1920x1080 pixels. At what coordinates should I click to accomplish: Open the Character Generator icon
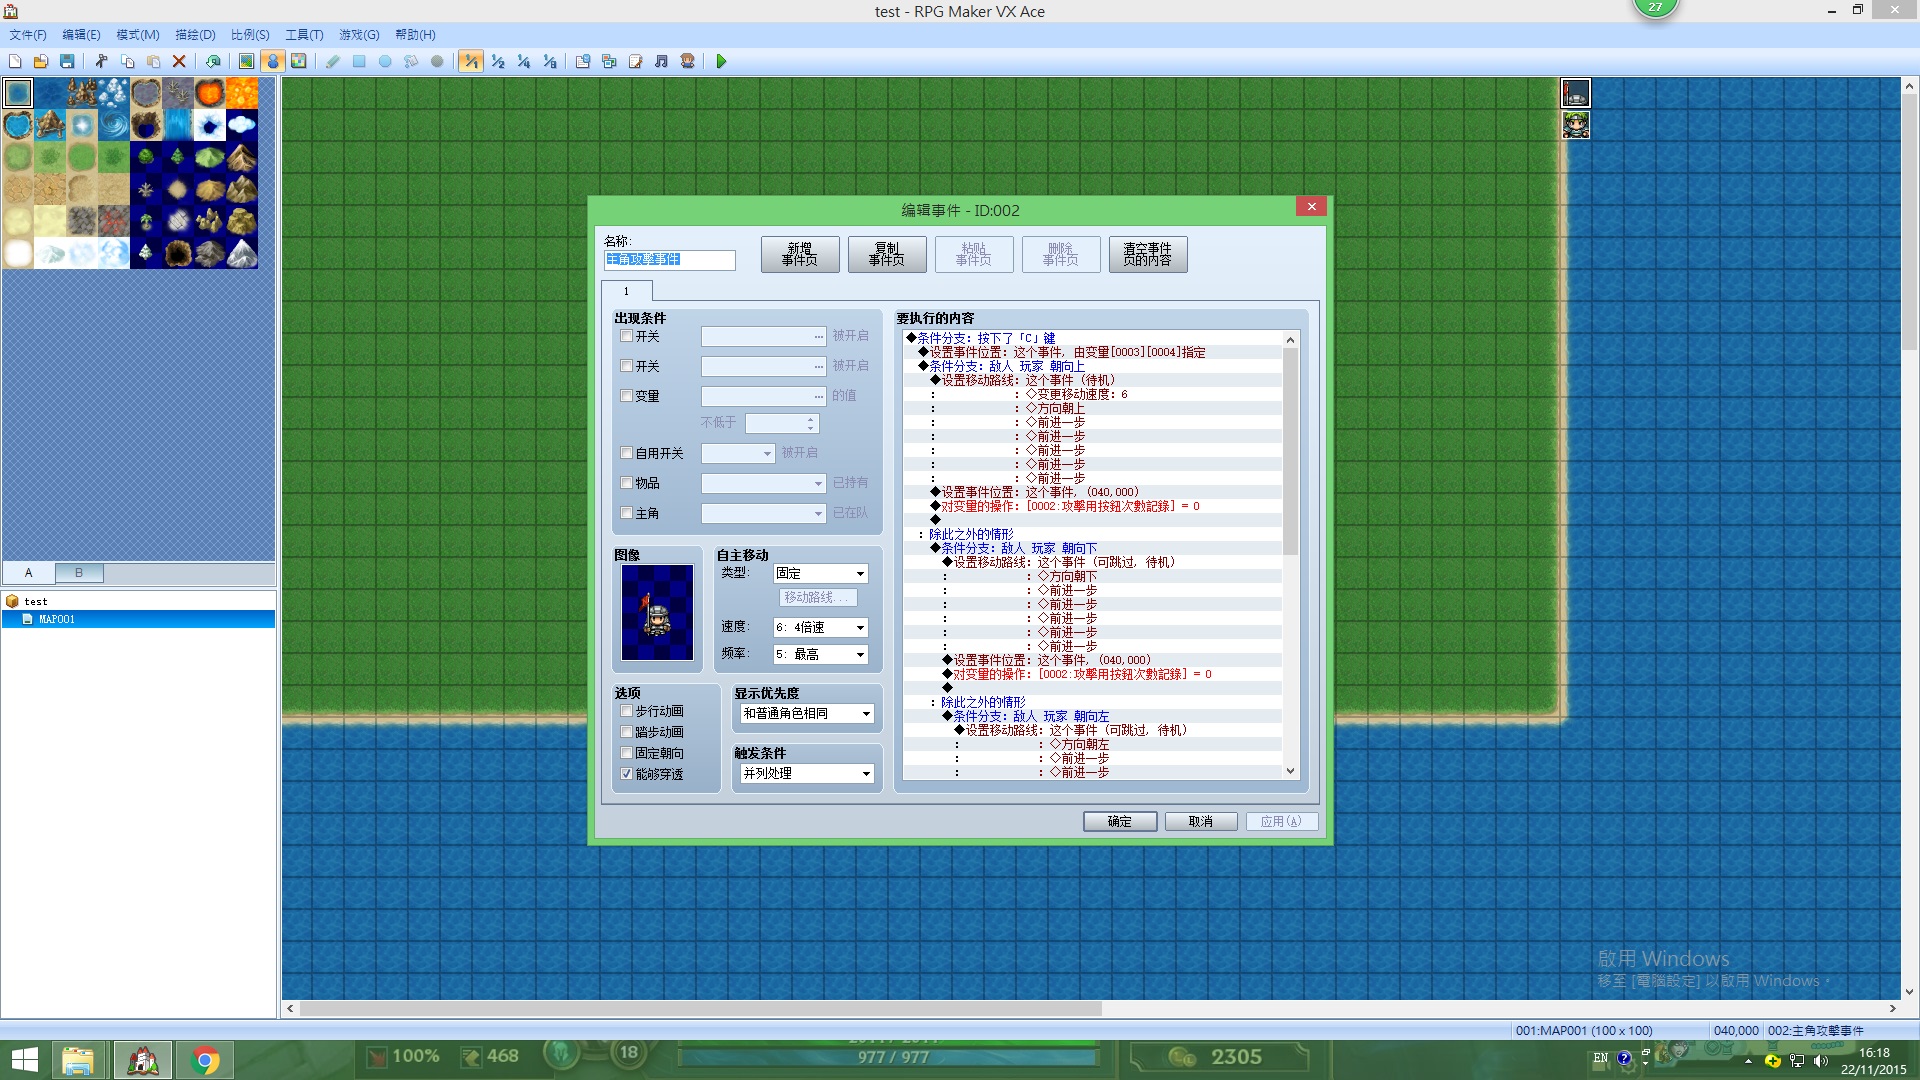tap(687, 62)
